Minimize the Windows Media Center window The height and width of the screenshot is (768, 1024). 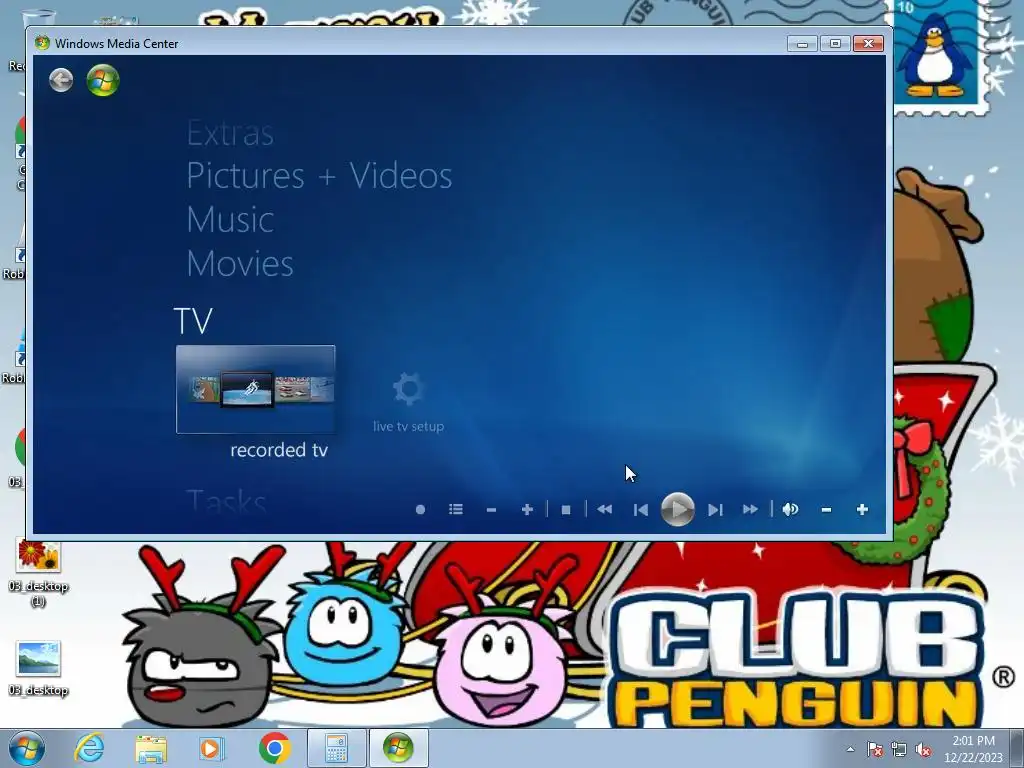803,44
